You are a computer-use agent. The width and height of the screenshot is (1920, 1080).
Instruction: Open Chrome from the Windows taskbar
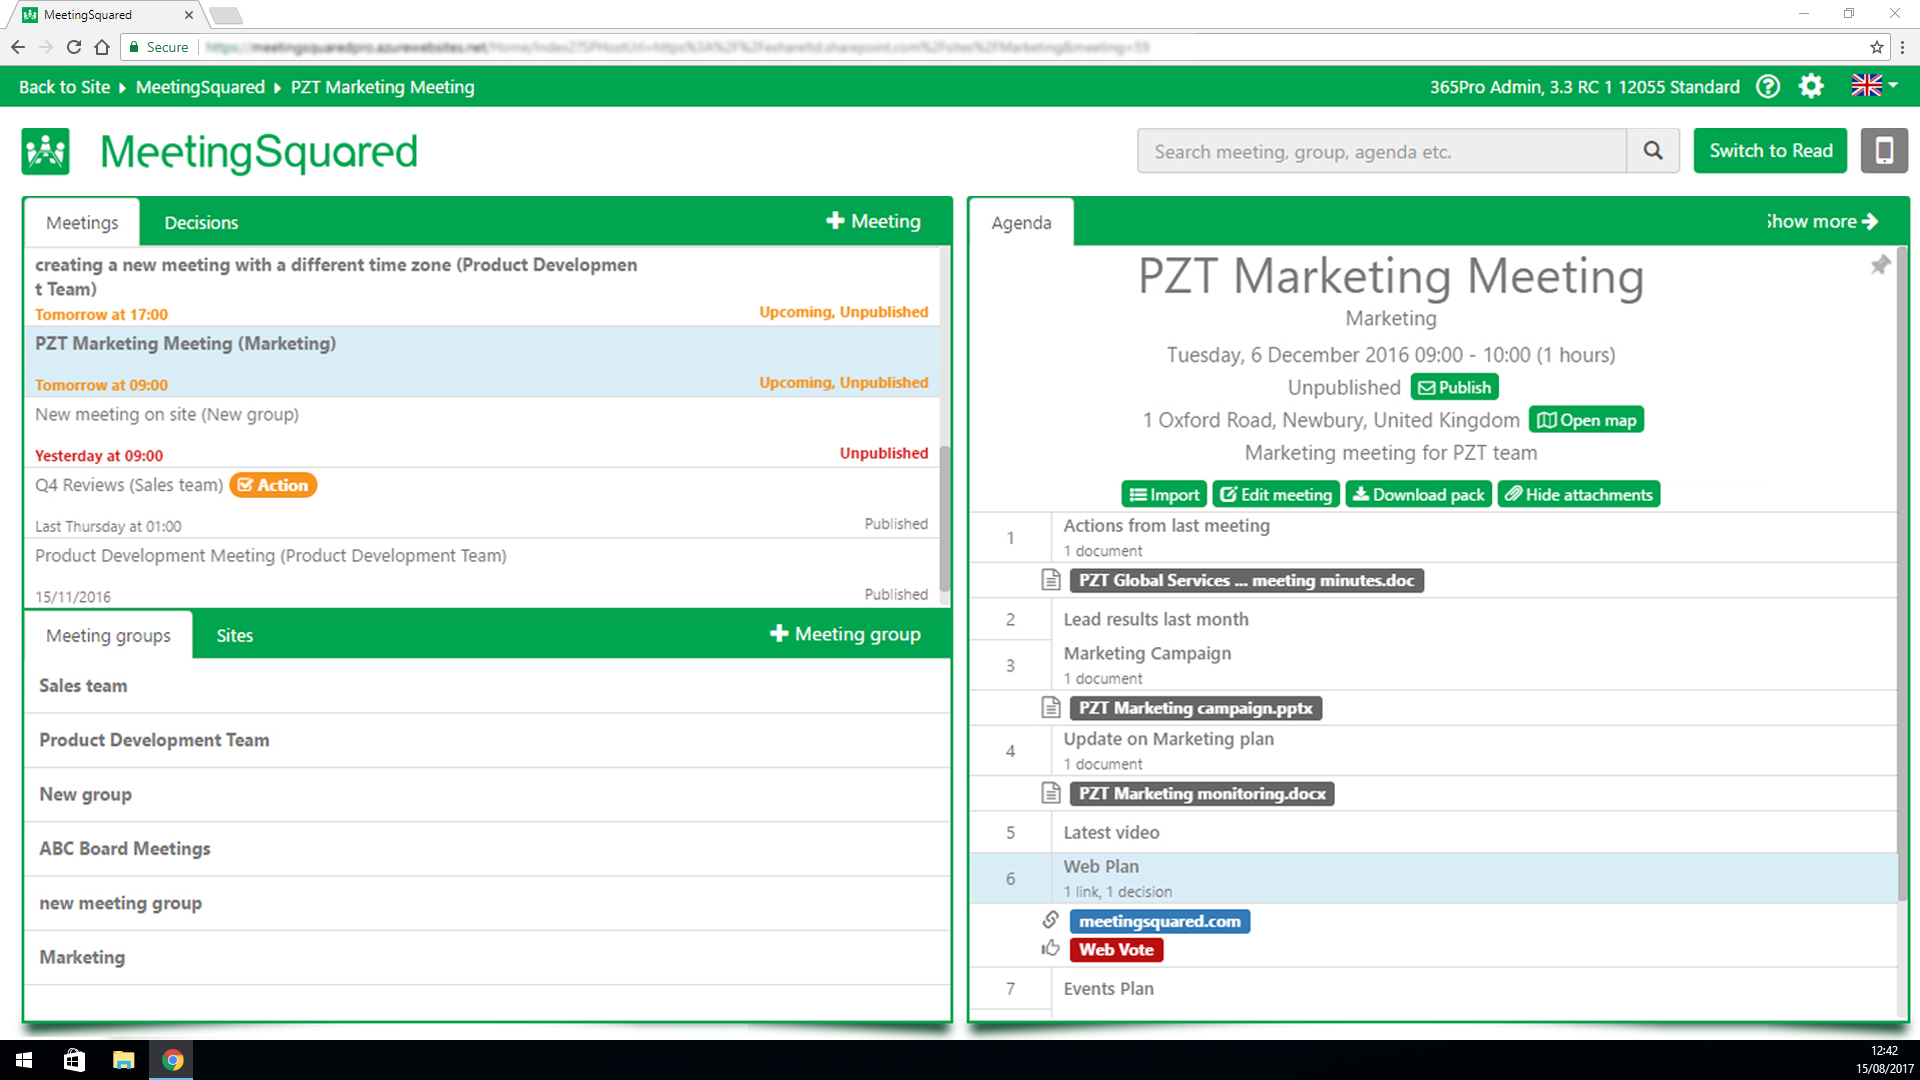172,1060
